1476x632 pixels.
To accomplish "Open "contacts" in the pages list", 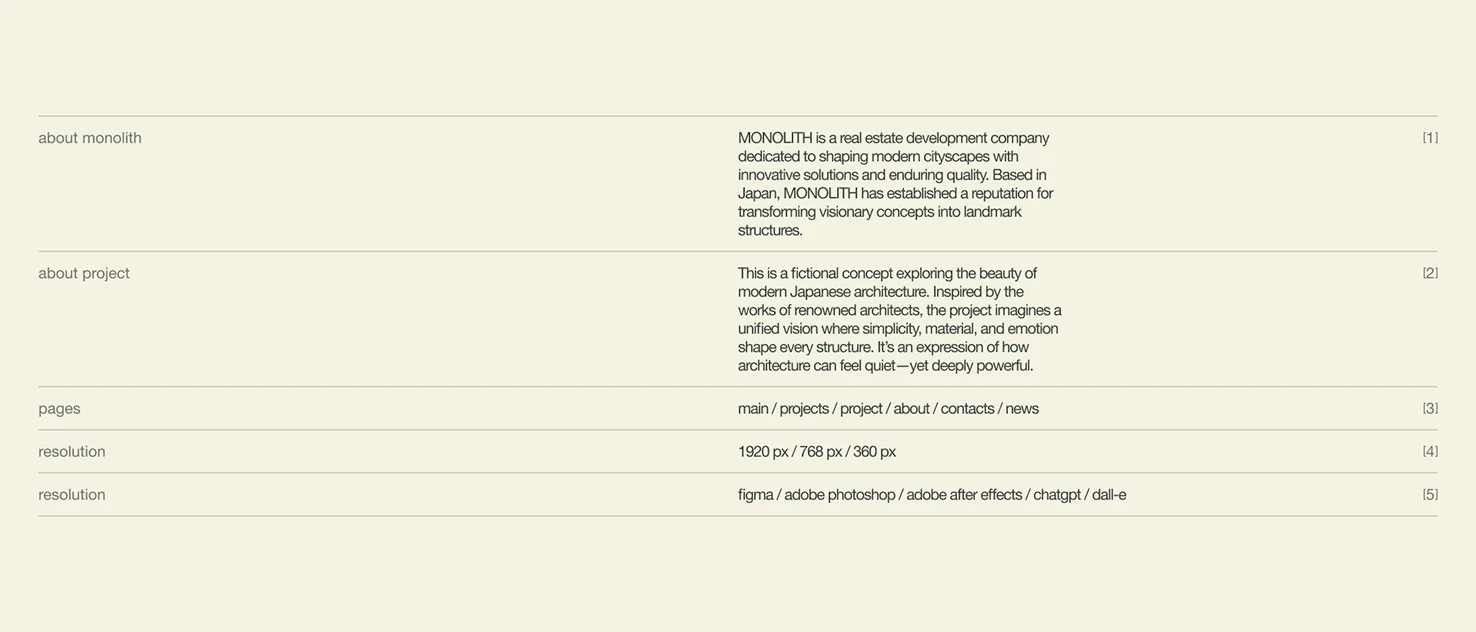I will (x=967, y=408).
